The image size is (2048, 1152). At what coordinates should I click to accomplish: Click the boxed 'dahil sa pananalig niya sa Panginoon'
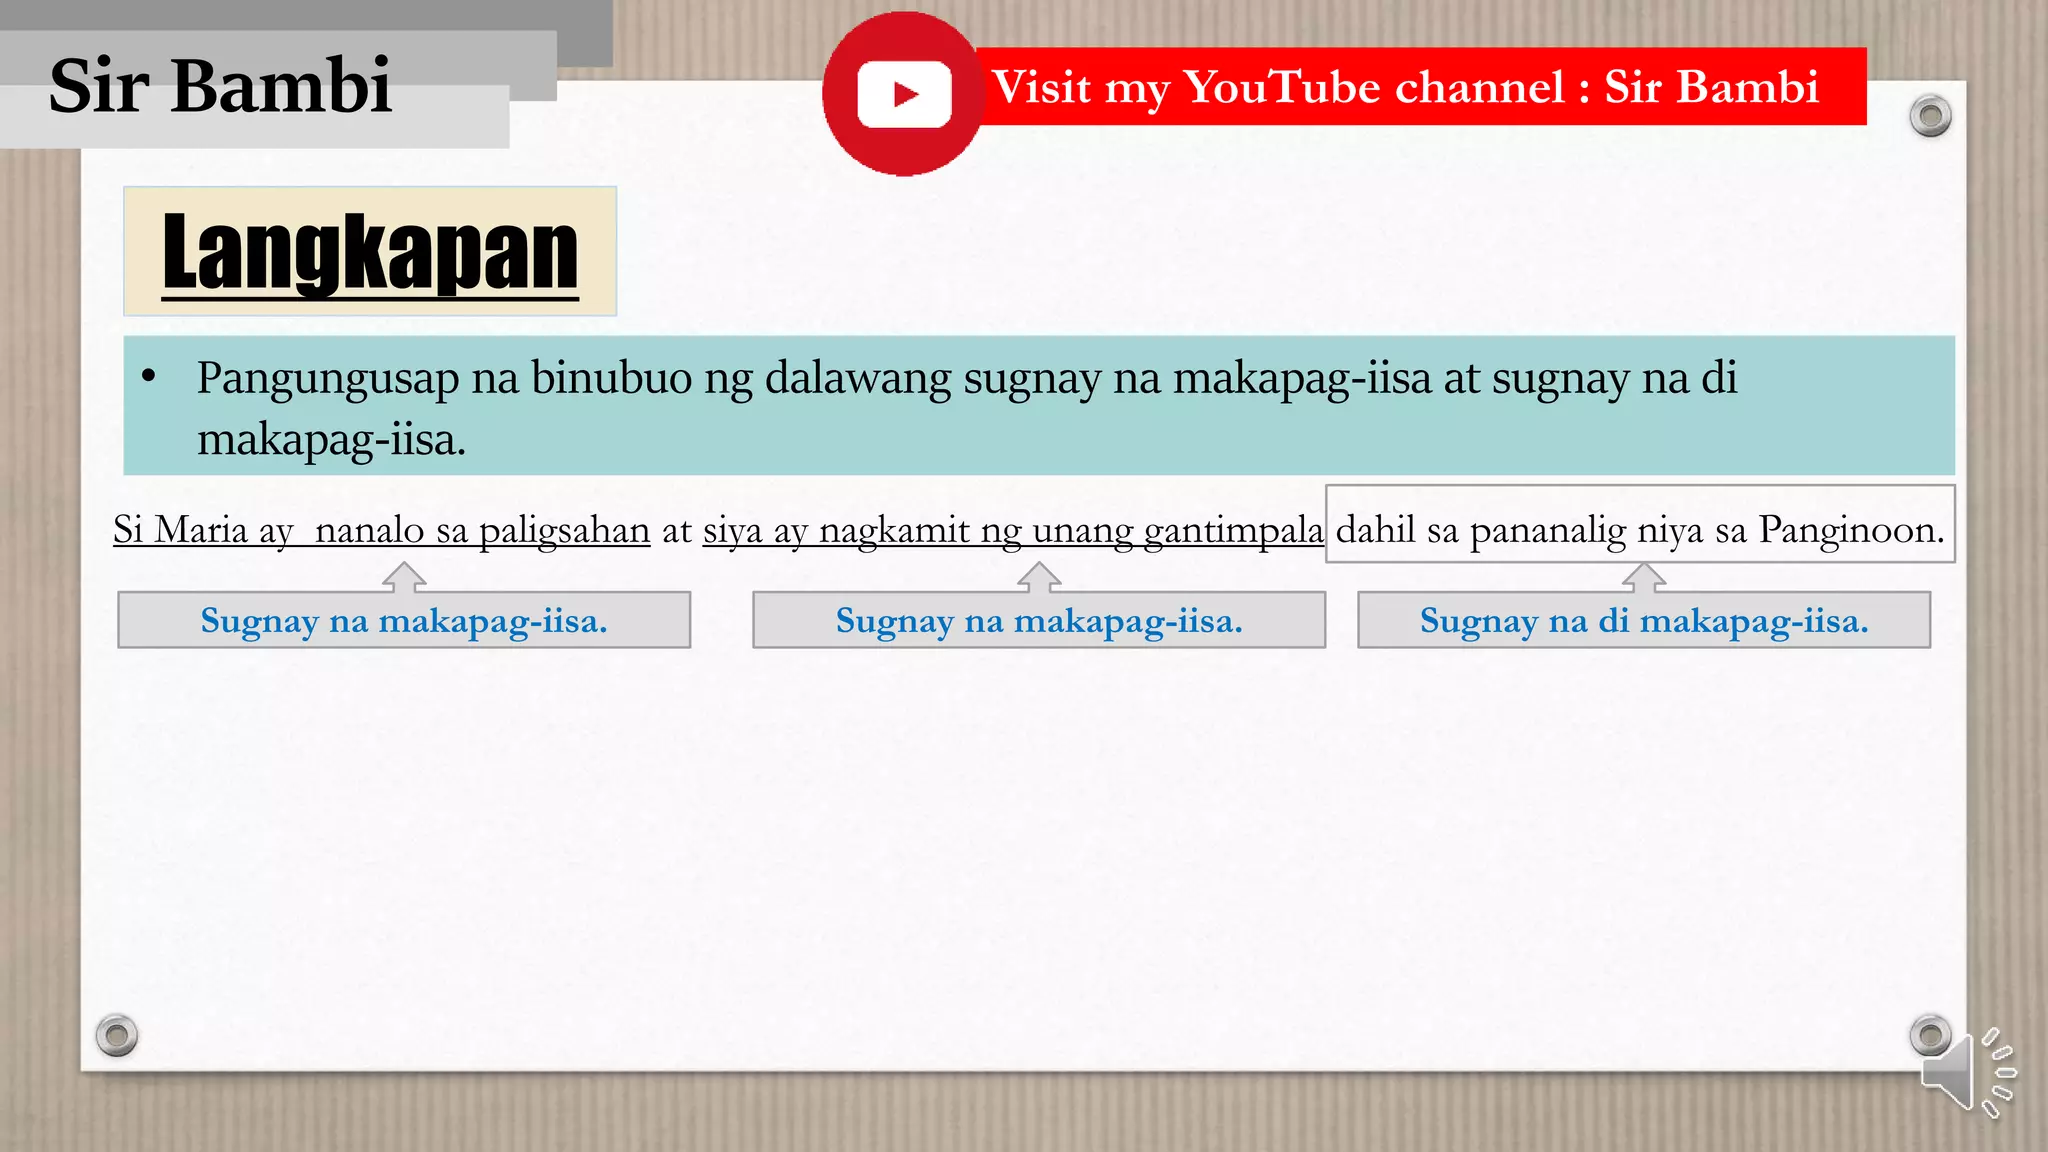[1639, 528]
